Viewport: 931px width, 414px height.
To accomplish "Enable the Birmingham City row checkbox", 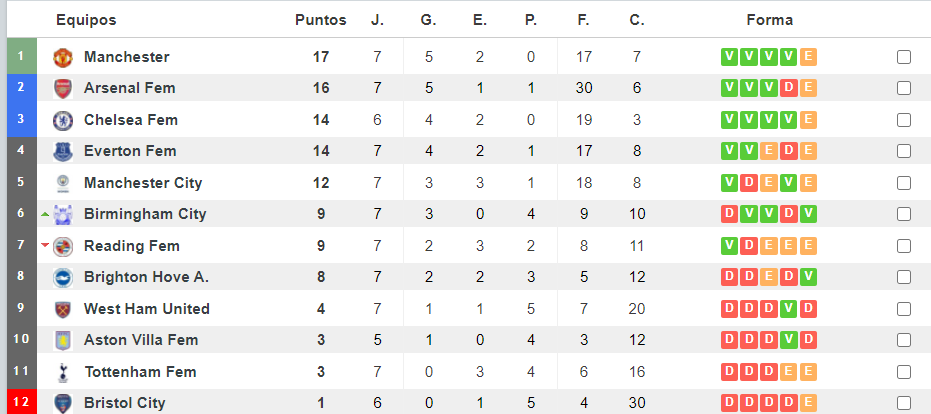I will pos(904,214).
